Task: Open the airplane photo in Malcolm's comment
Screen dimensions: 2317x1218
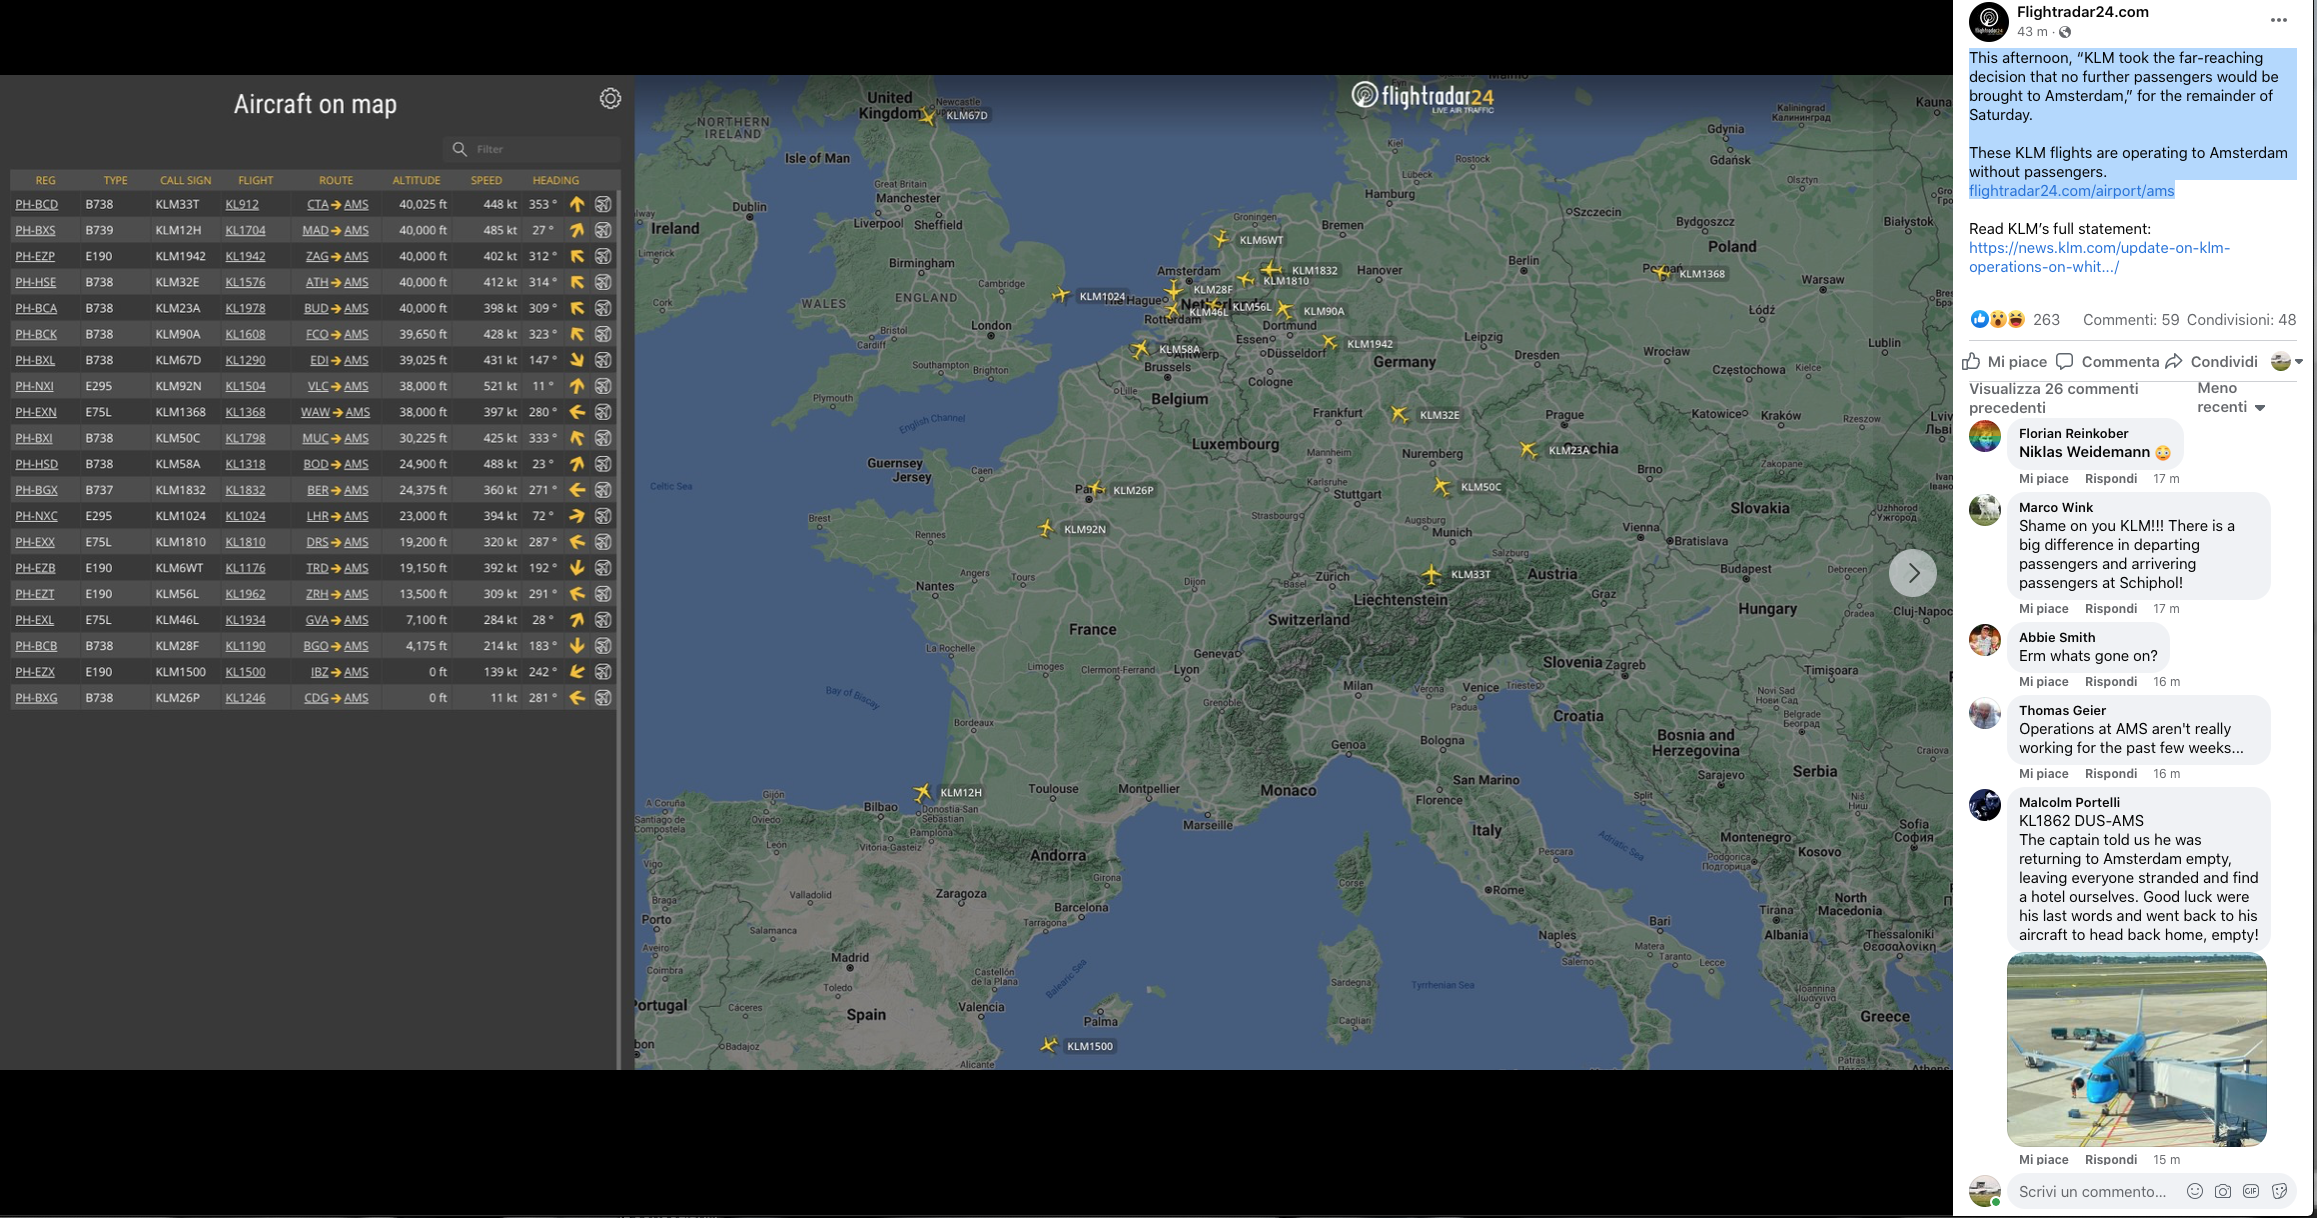Action: point(2136,1049)
